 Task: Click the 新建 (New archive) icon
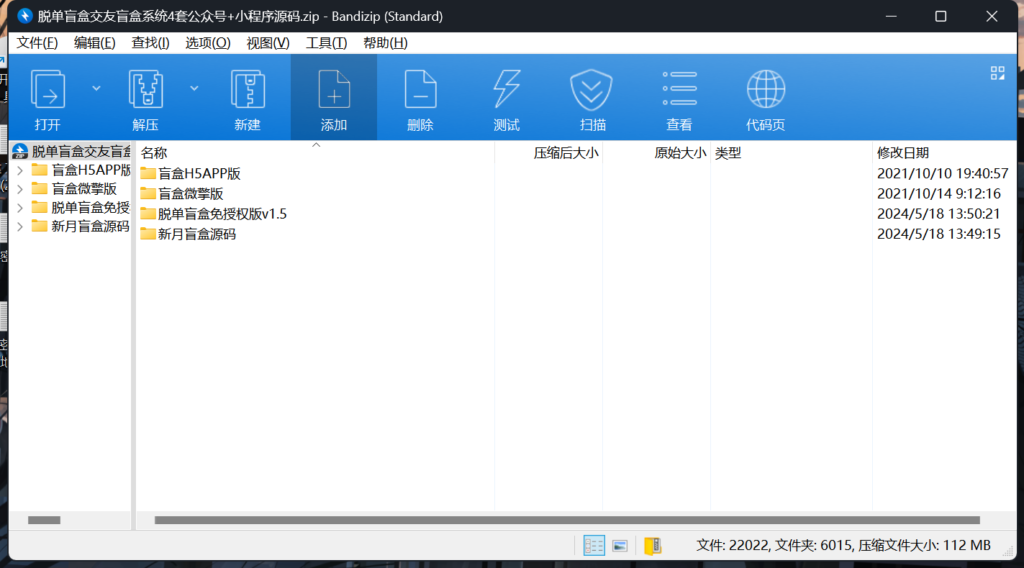pos(247,90)
